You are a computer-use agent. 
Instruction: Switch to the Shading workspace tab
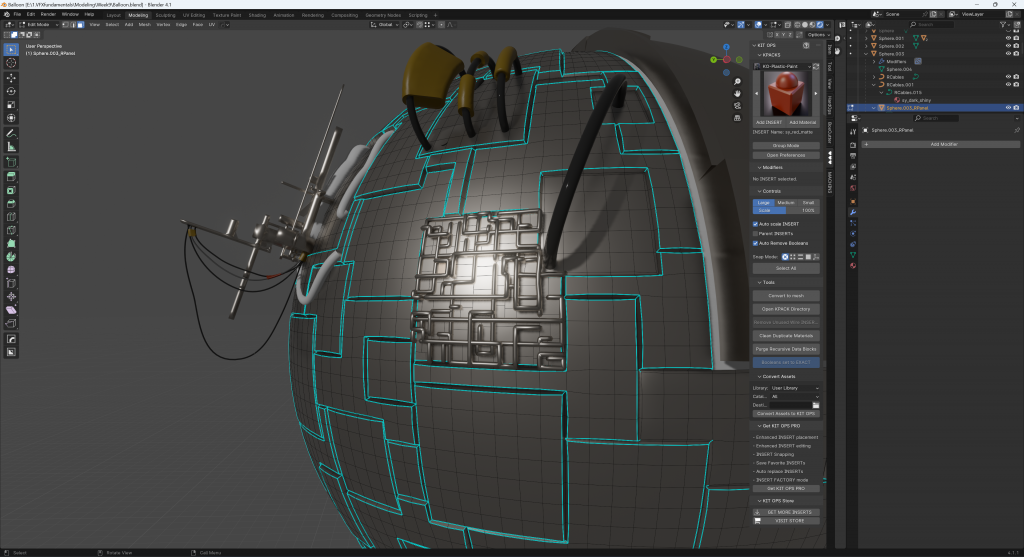click(x=257, y=15)
